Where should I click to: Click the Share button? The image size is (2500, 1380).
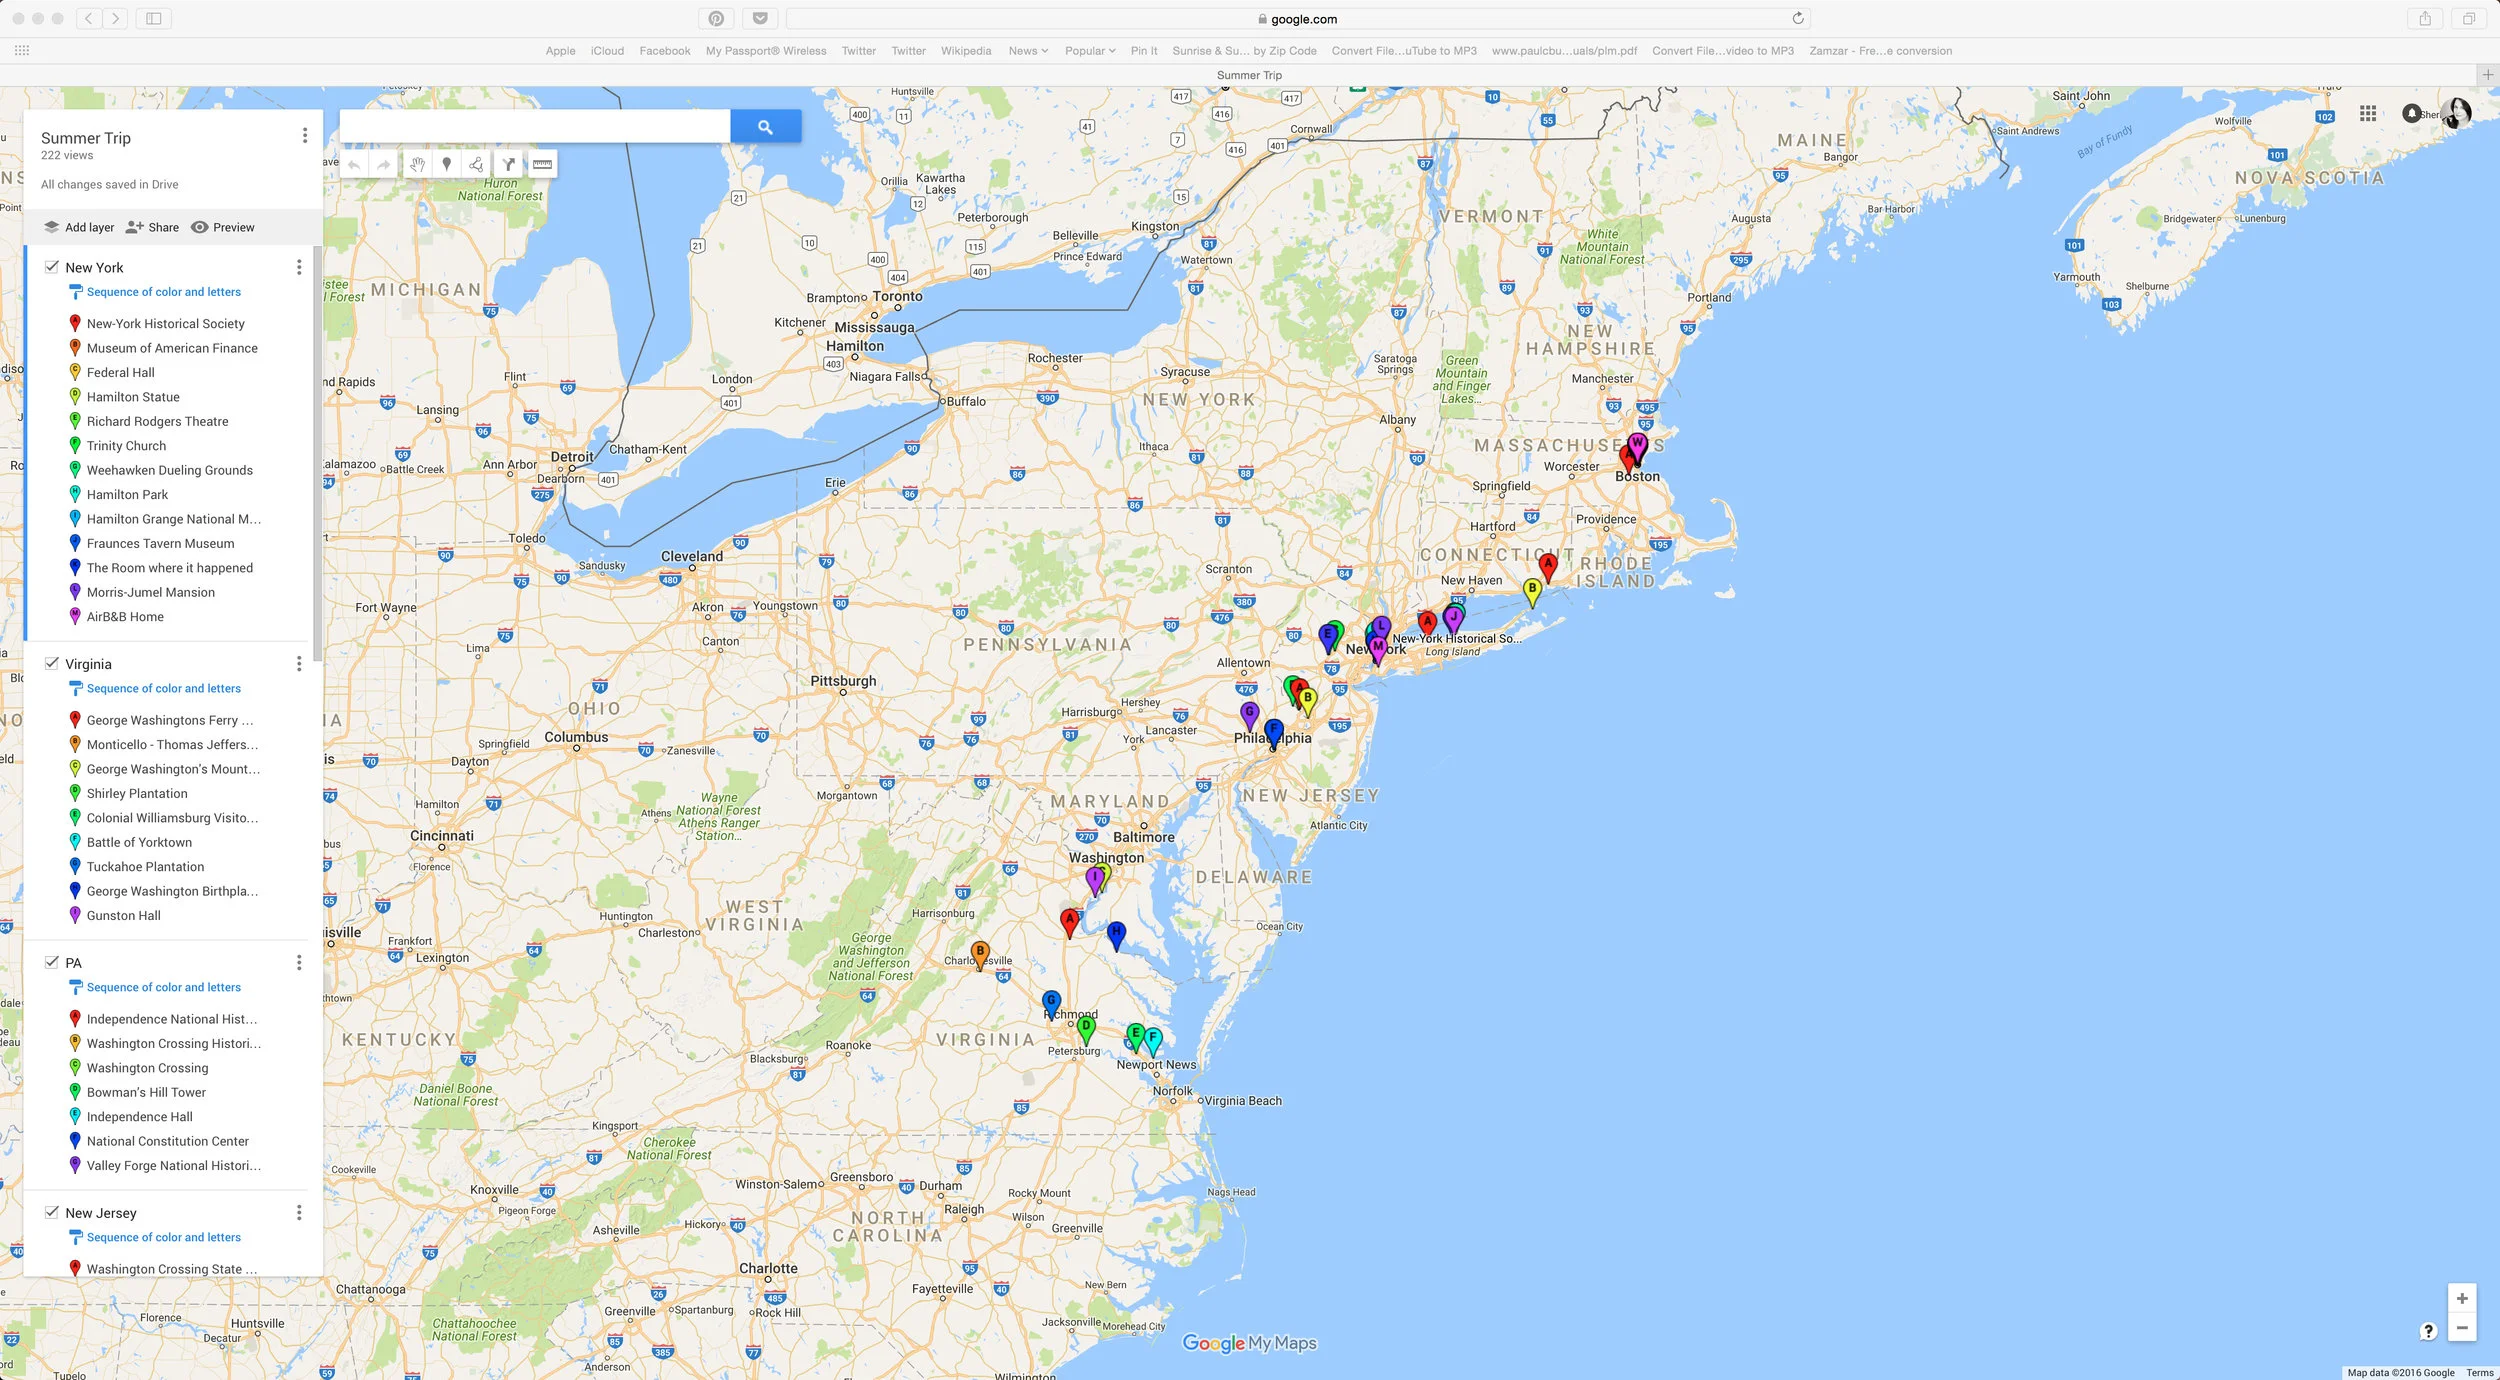click(152, 227)
